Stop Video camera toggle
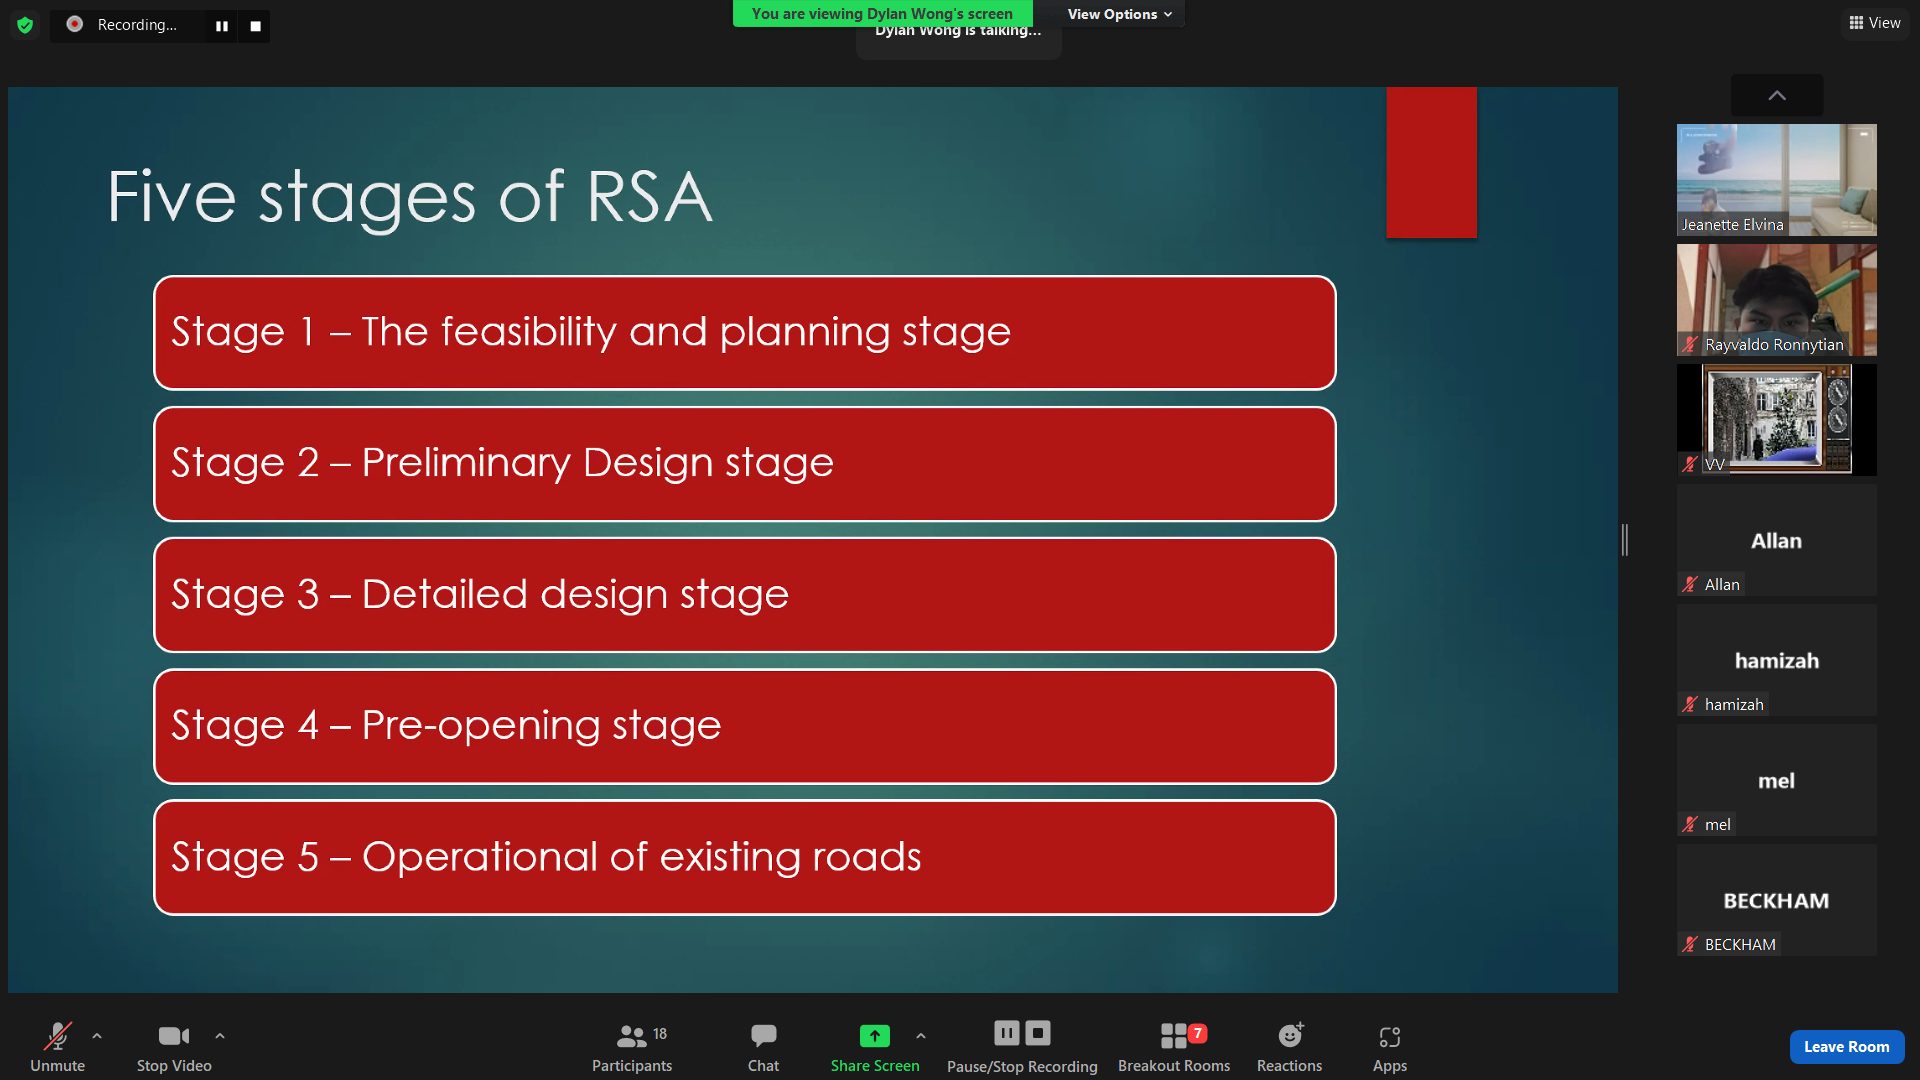1920x1080 pixels. 174,1047
